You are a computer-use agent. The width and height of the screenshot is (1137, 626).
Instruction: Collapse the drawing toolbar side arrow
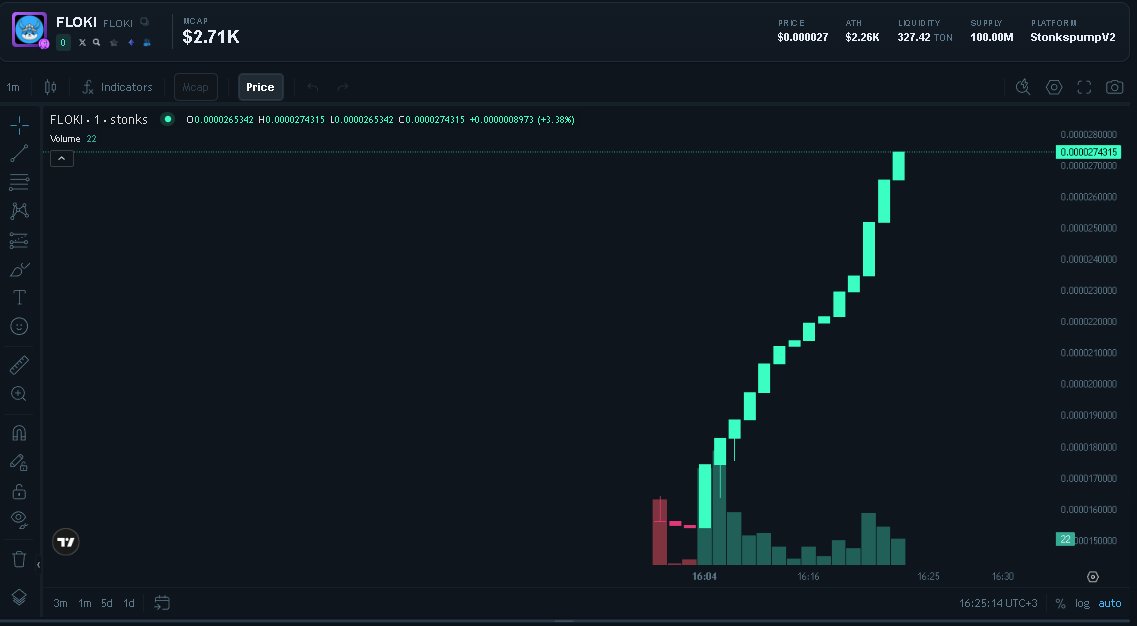point(38,564)
